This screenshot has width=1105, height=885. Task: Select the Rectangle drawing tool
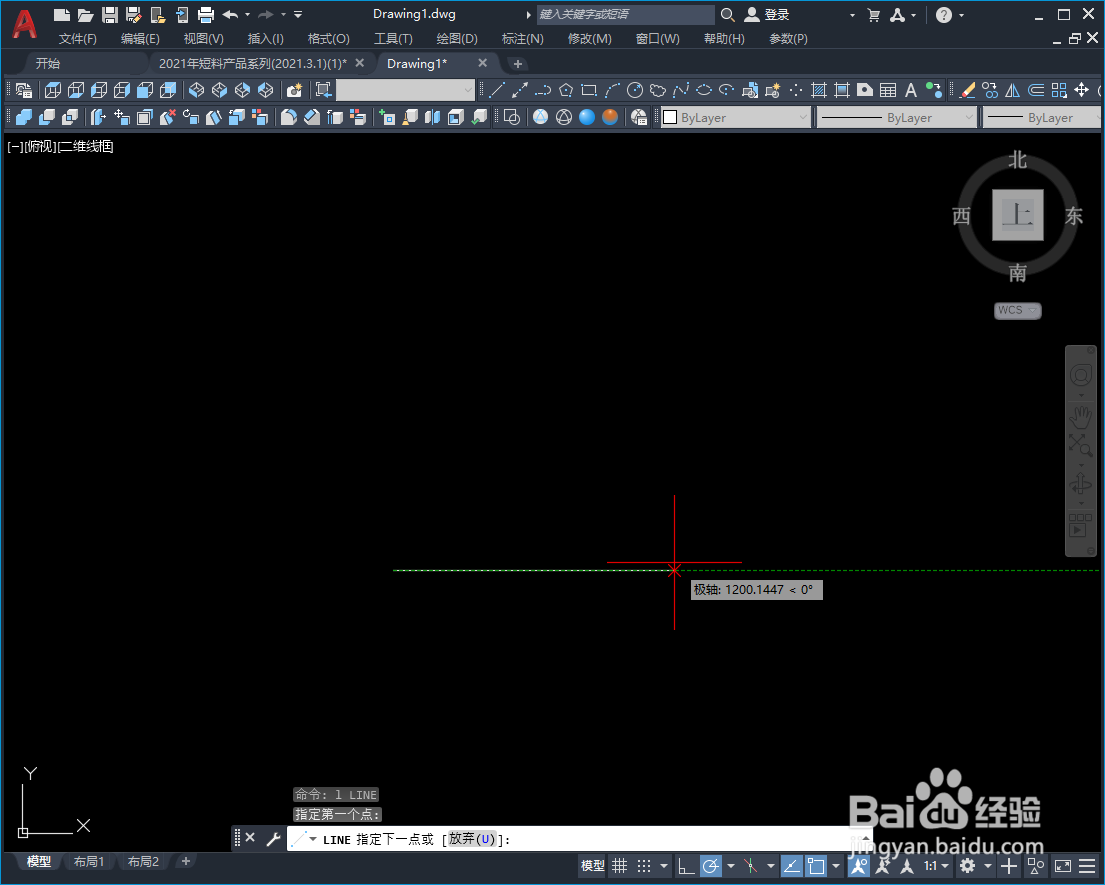point(589,90)
